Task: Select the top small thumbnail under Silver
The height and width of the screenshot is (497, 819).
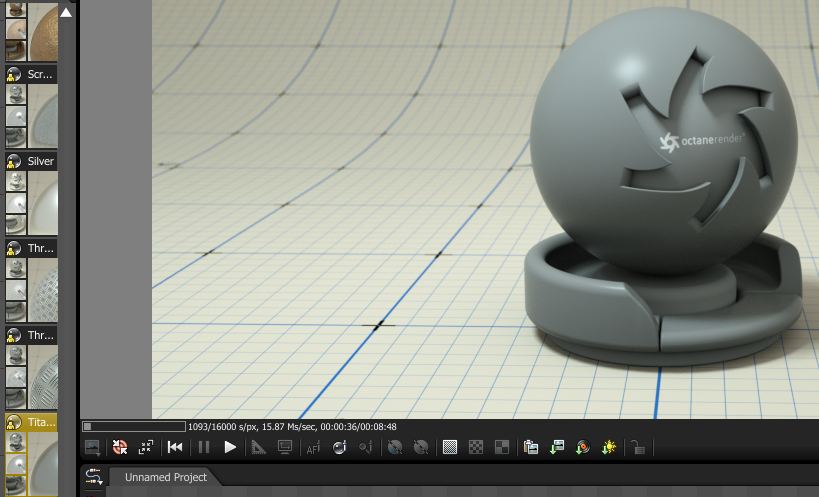Action: (x=16, y=182)
